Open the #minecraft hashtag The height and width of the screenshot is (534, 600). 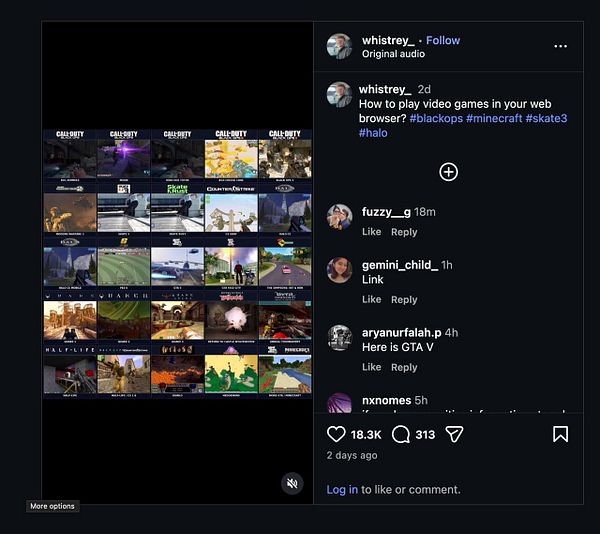click(x=494, y=118)
